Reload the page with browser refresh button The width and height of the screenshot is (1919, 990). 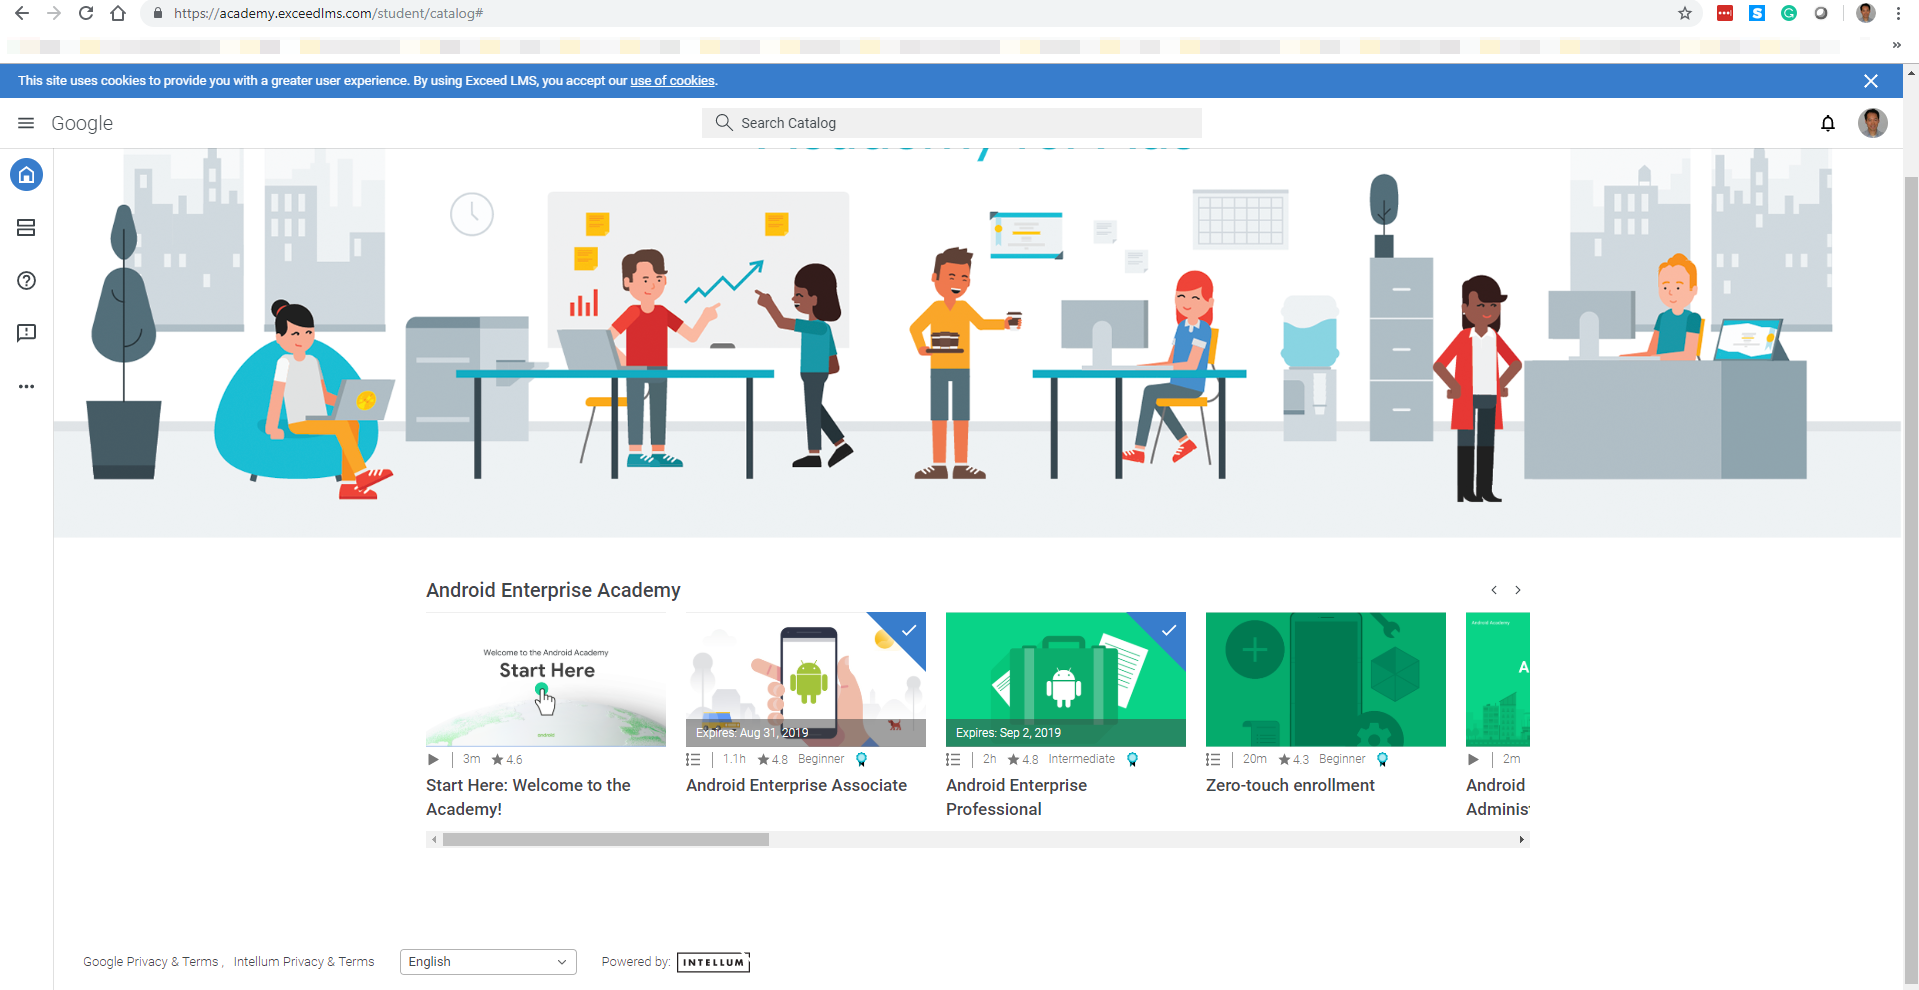(86, 13)
